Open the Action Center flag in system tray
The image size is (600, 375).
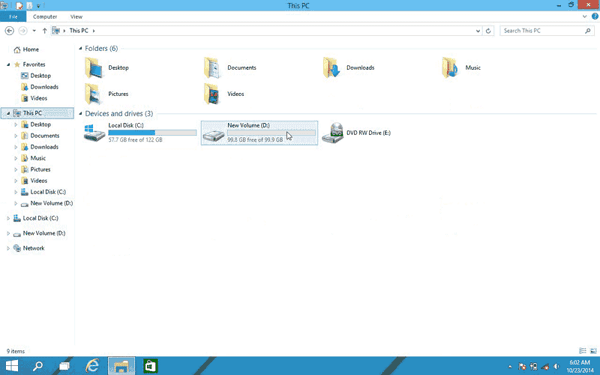(x=522, y=367)
